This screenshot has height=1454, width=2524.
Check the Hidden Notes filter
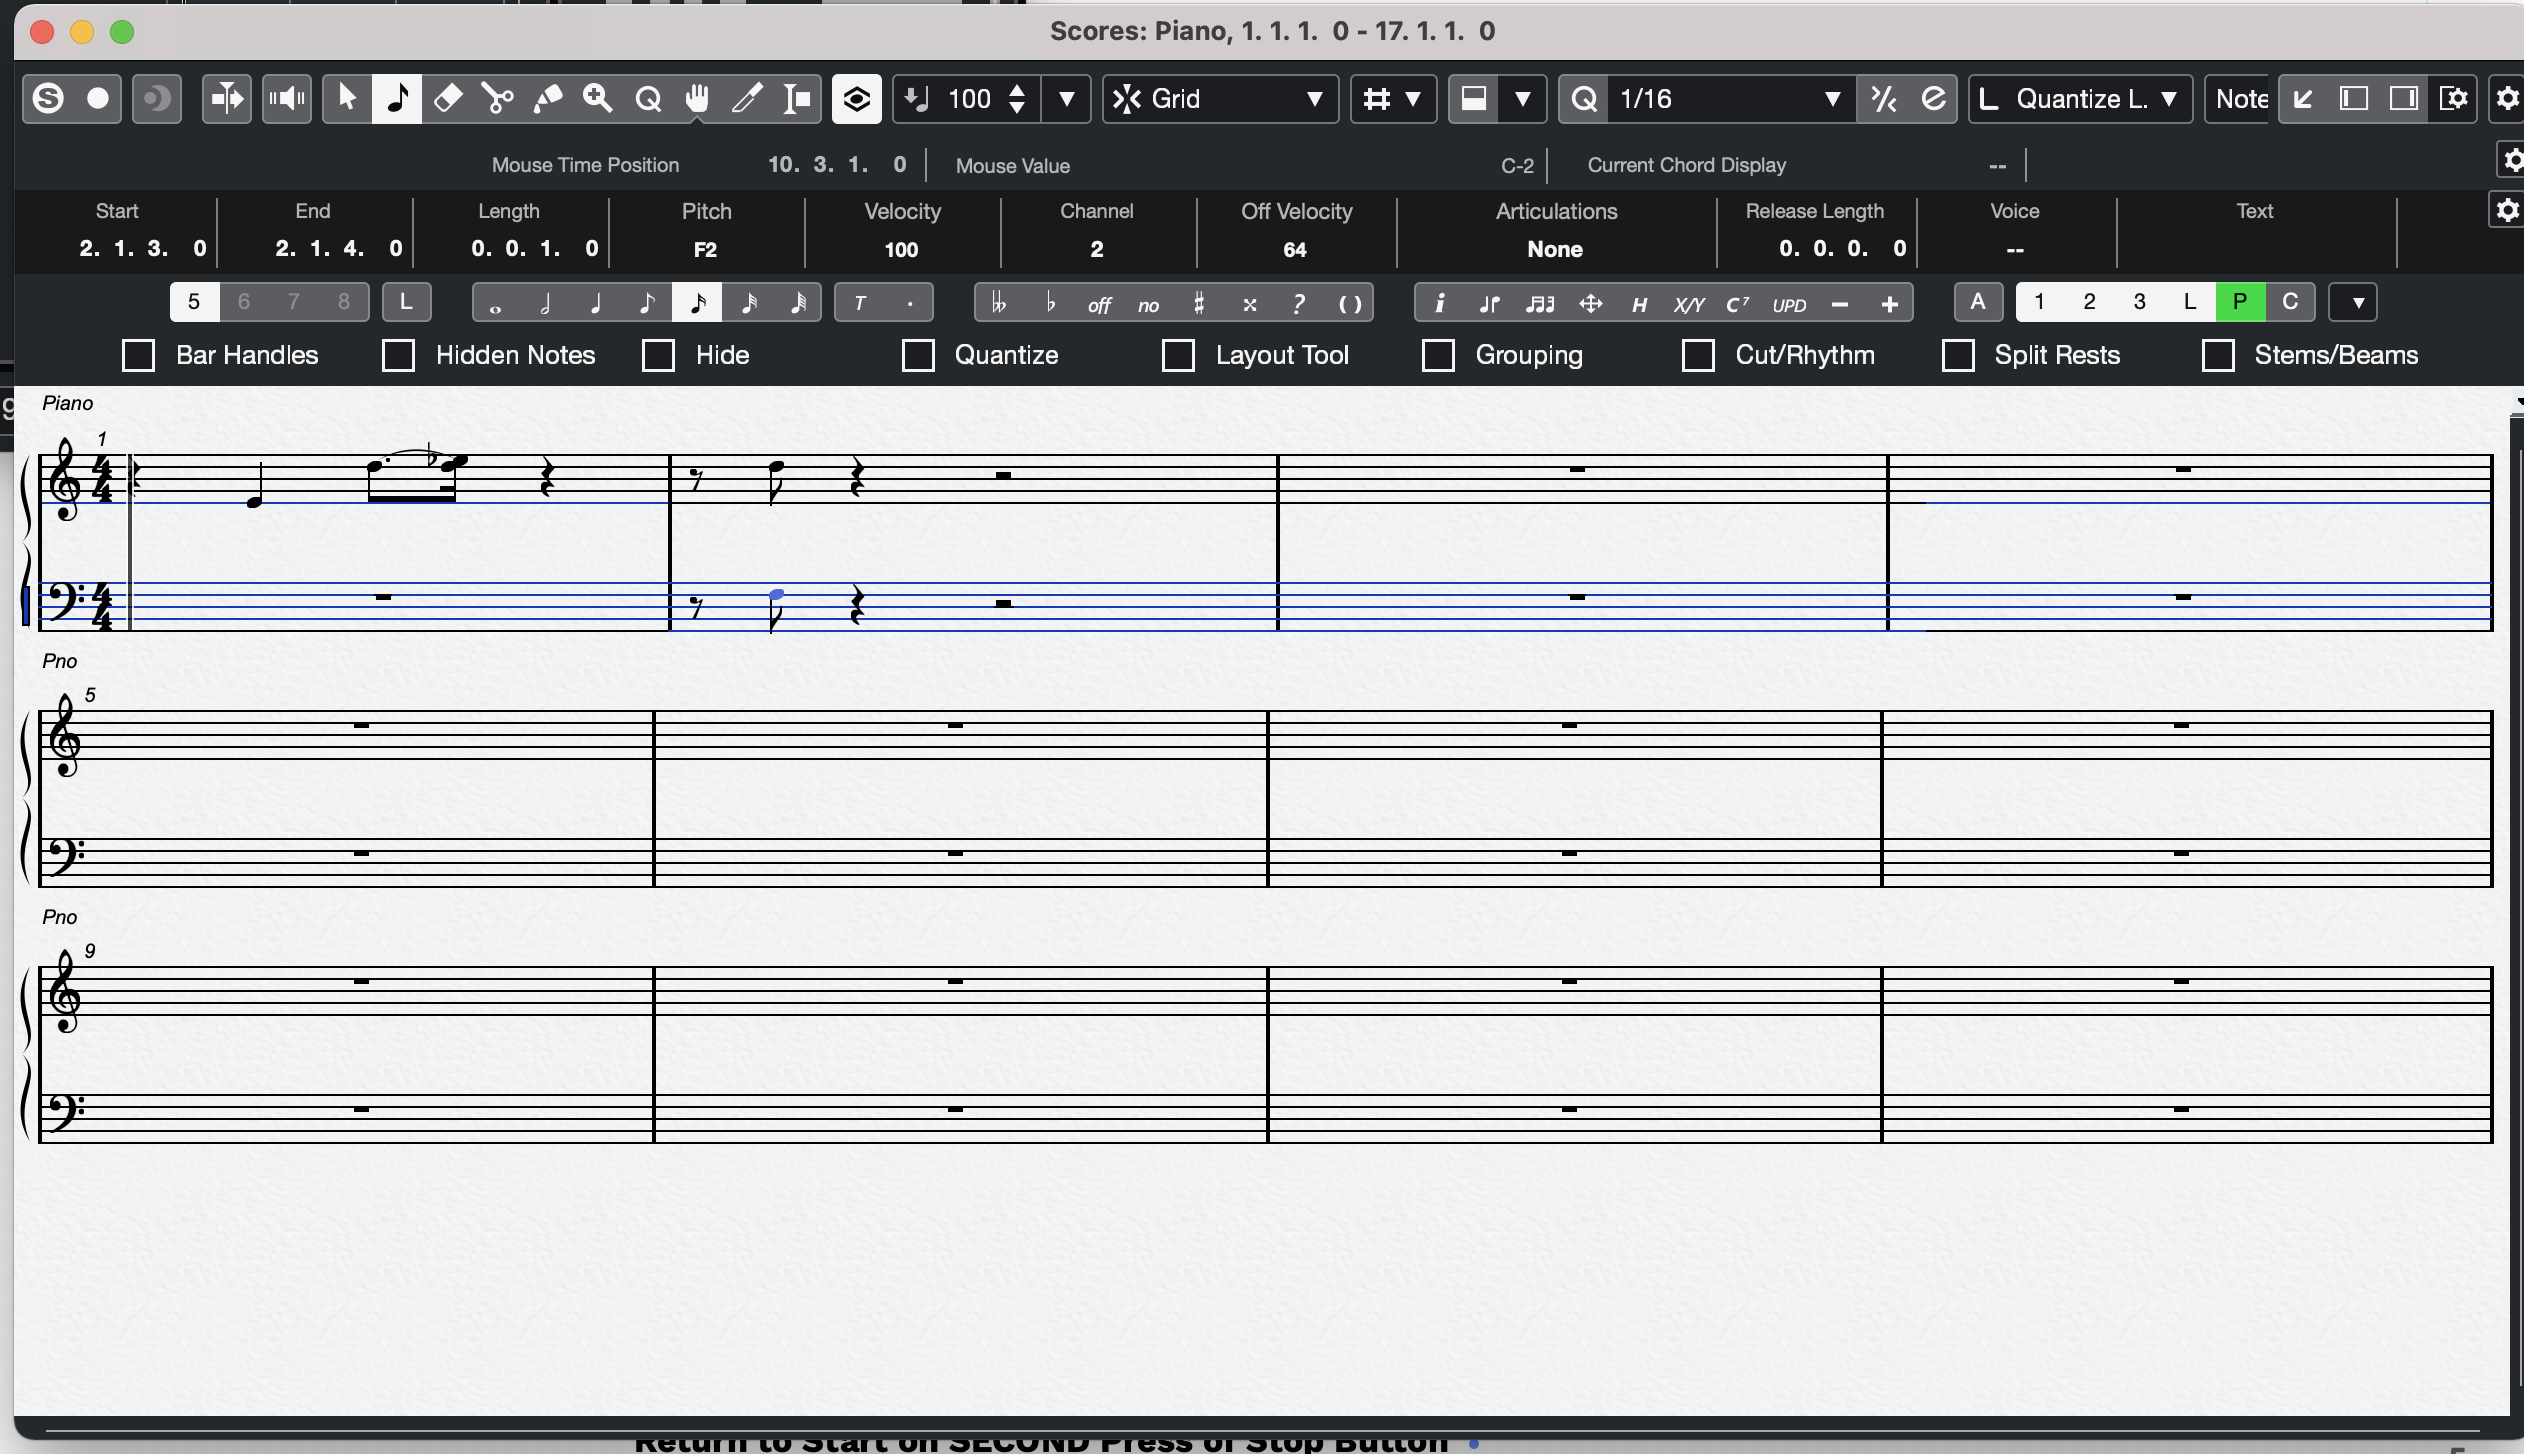pyautogui.click(x=399, y=355)
